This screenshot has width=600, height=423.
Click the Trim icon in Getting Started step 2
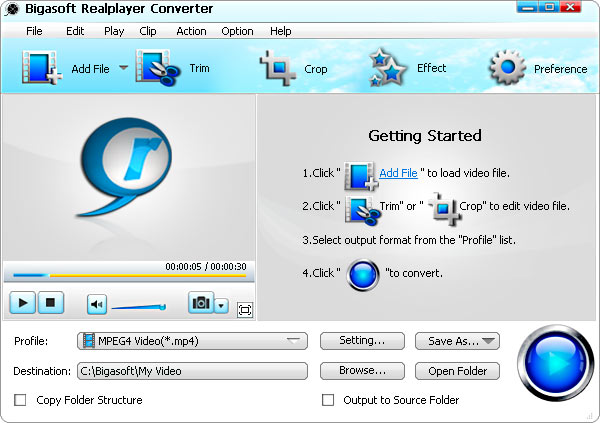pyautogui.click(x=362, y=209)
